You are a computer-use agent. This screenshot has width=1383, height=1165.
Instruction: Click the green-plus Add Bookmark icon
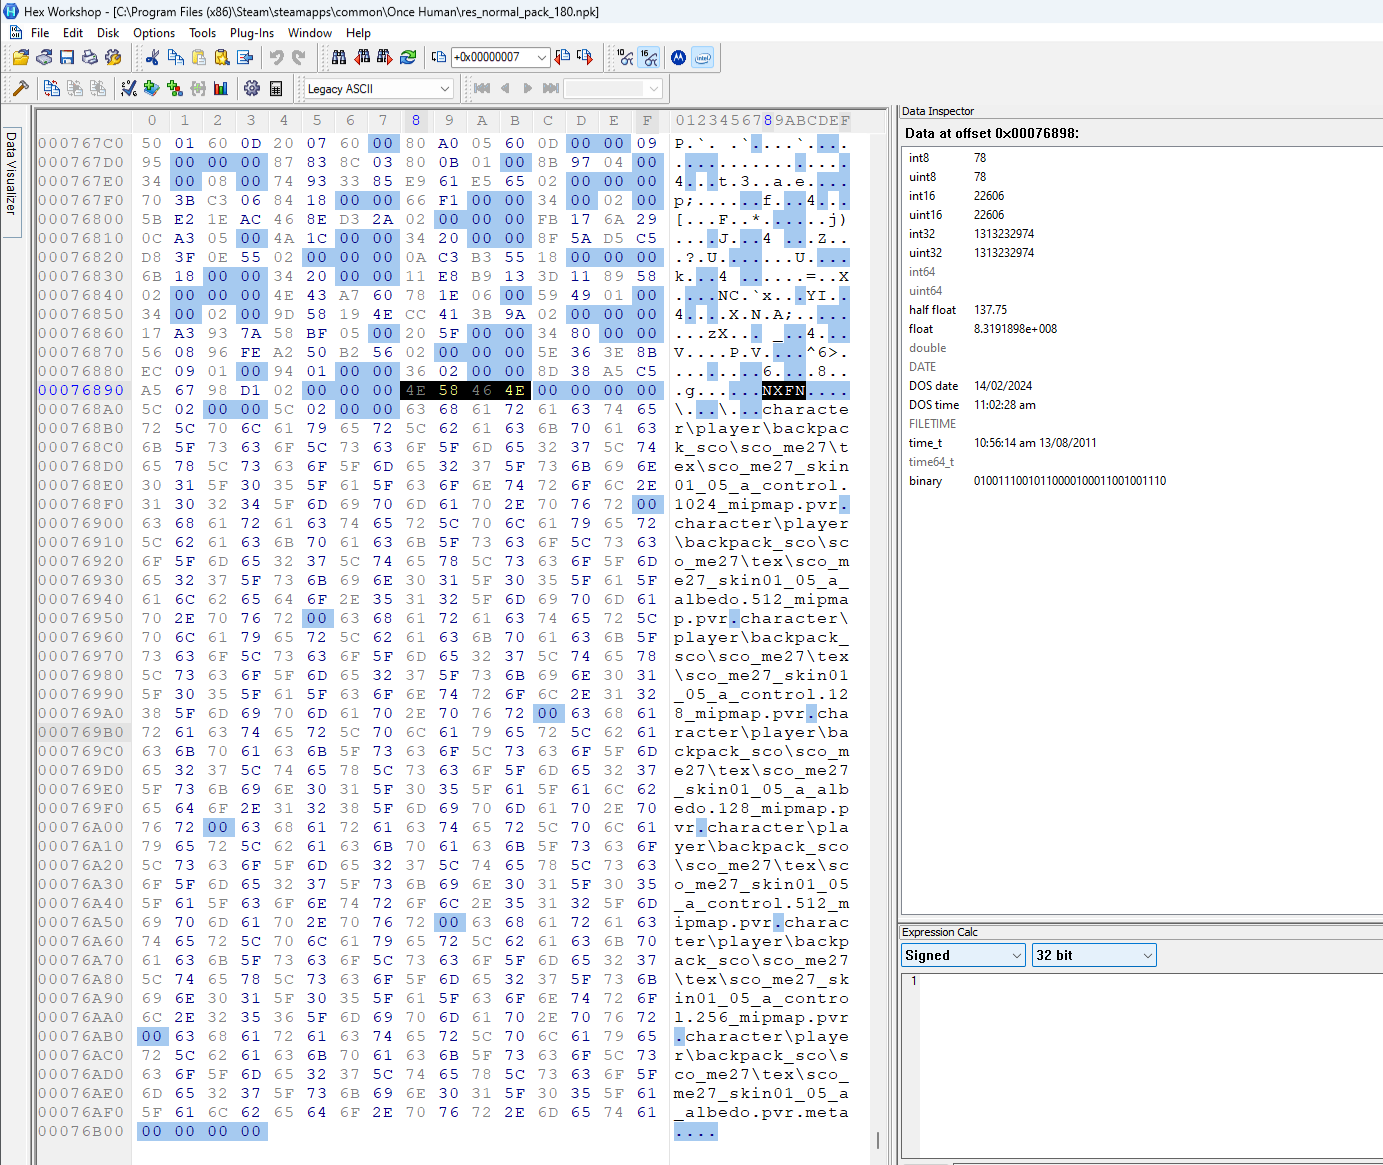174,88
